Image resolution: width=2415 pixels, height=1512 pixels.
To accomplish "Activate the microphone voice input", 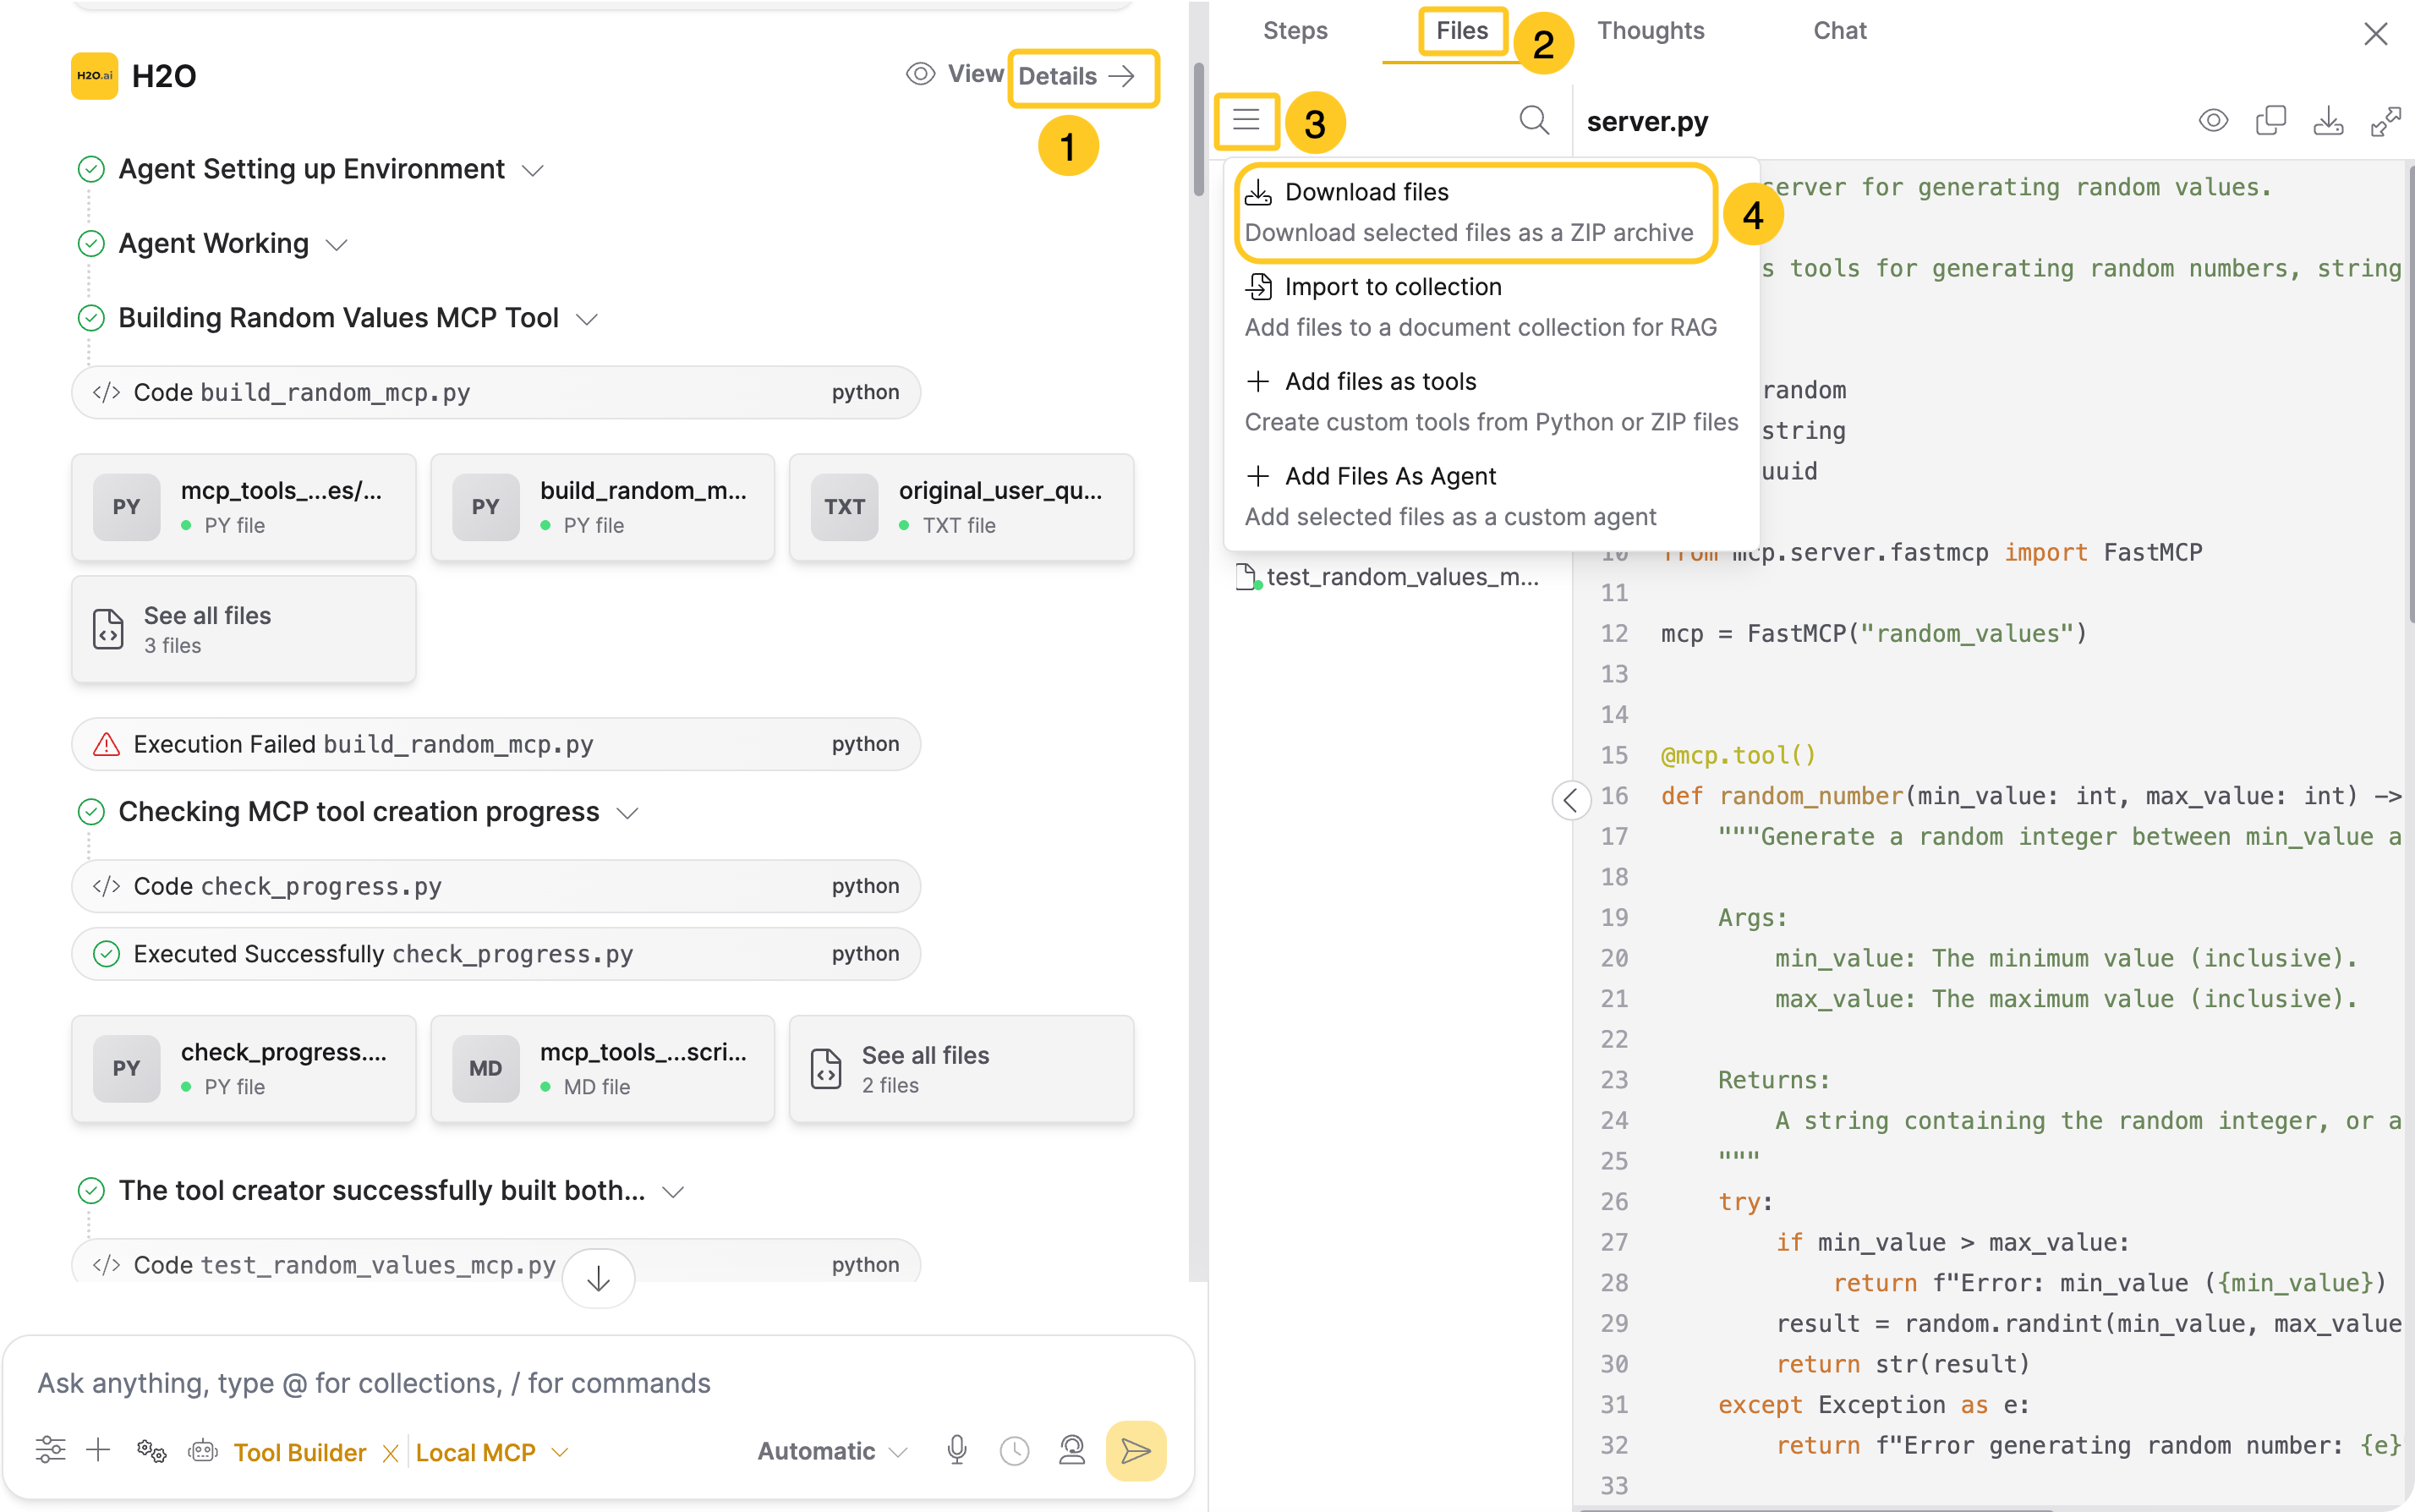I will pos(957,1450).
